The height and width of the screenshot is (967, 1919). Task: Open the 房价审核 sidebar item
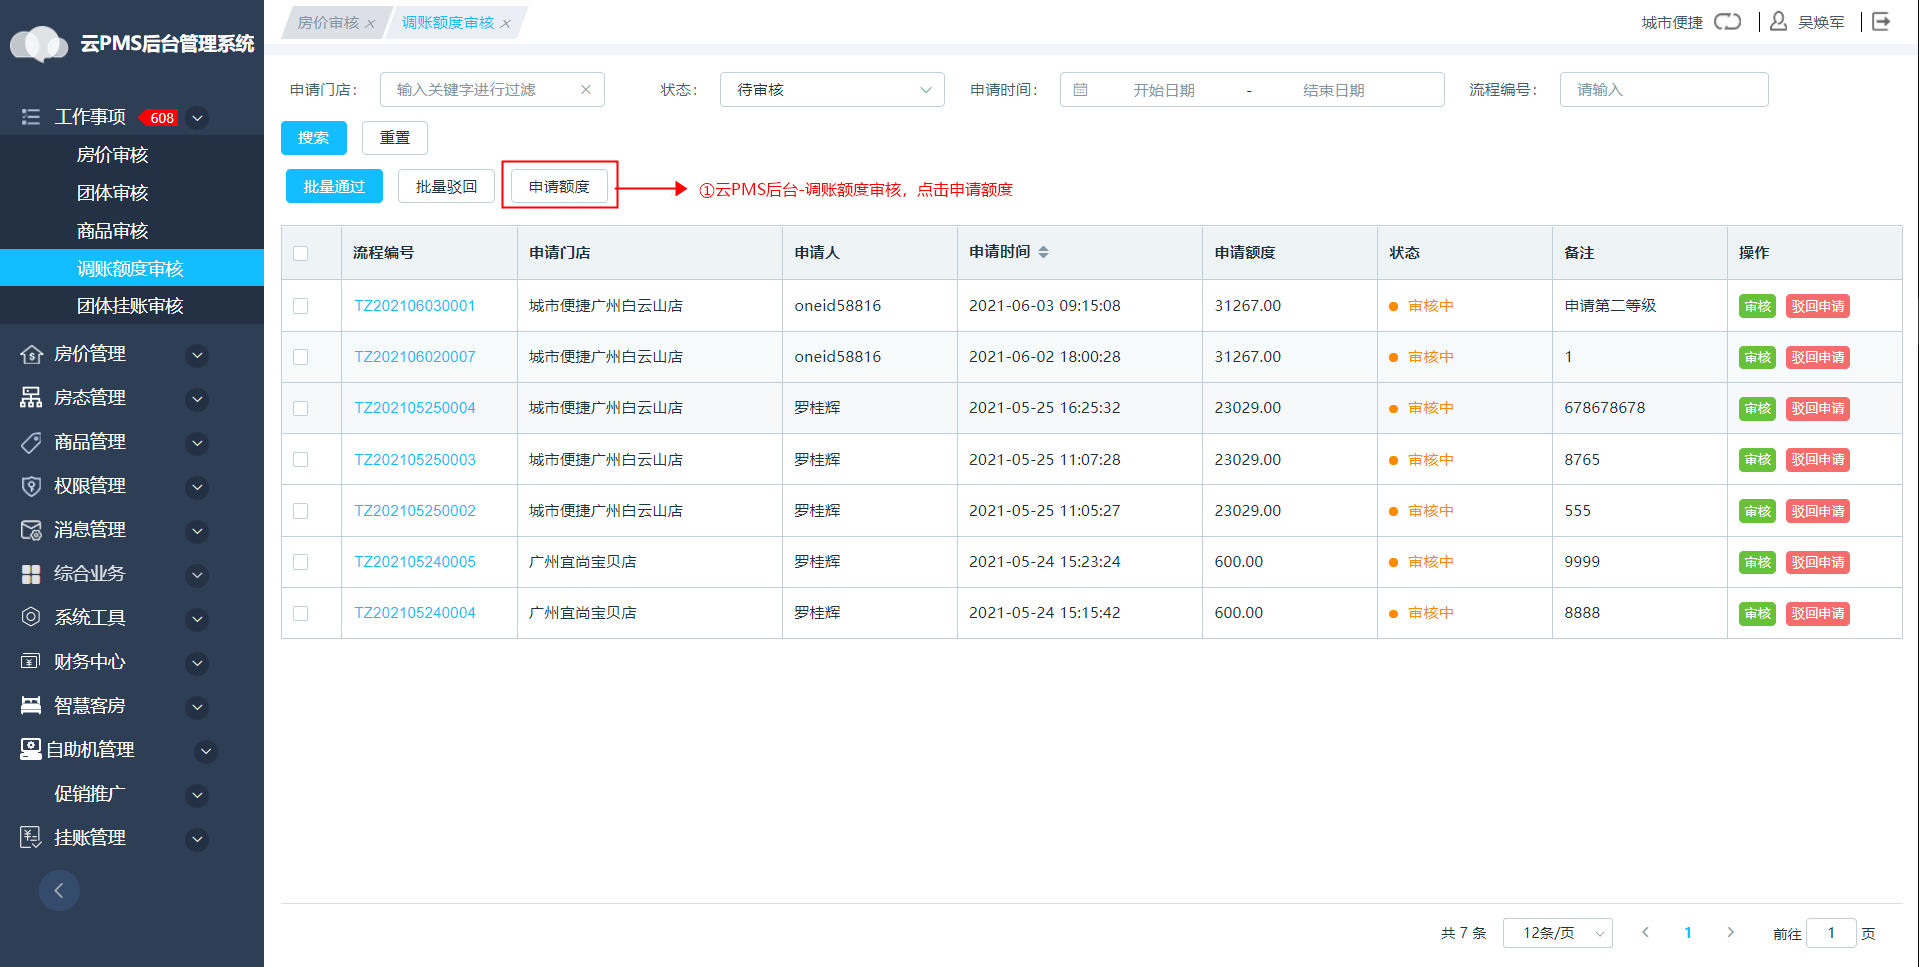(x=132, y=154)
